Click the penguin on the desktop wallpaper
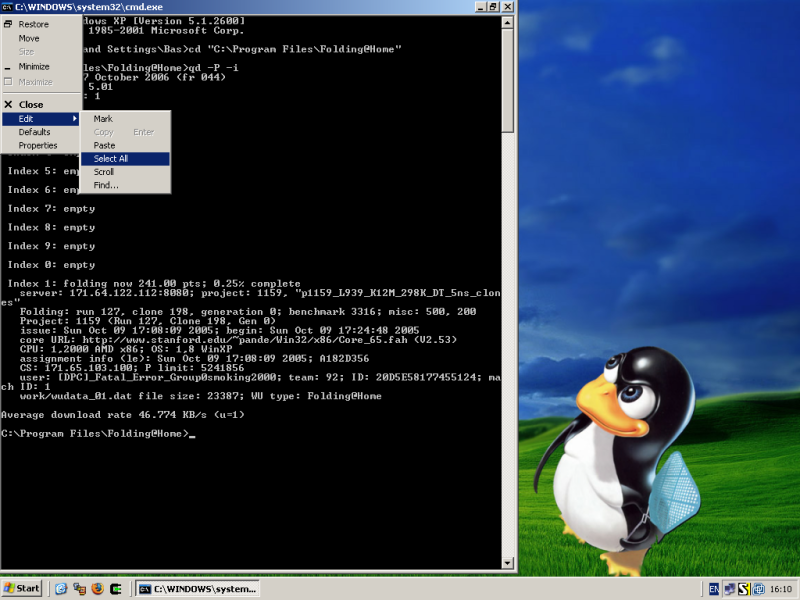The image size is (800, 600). (x=617, y=459)
